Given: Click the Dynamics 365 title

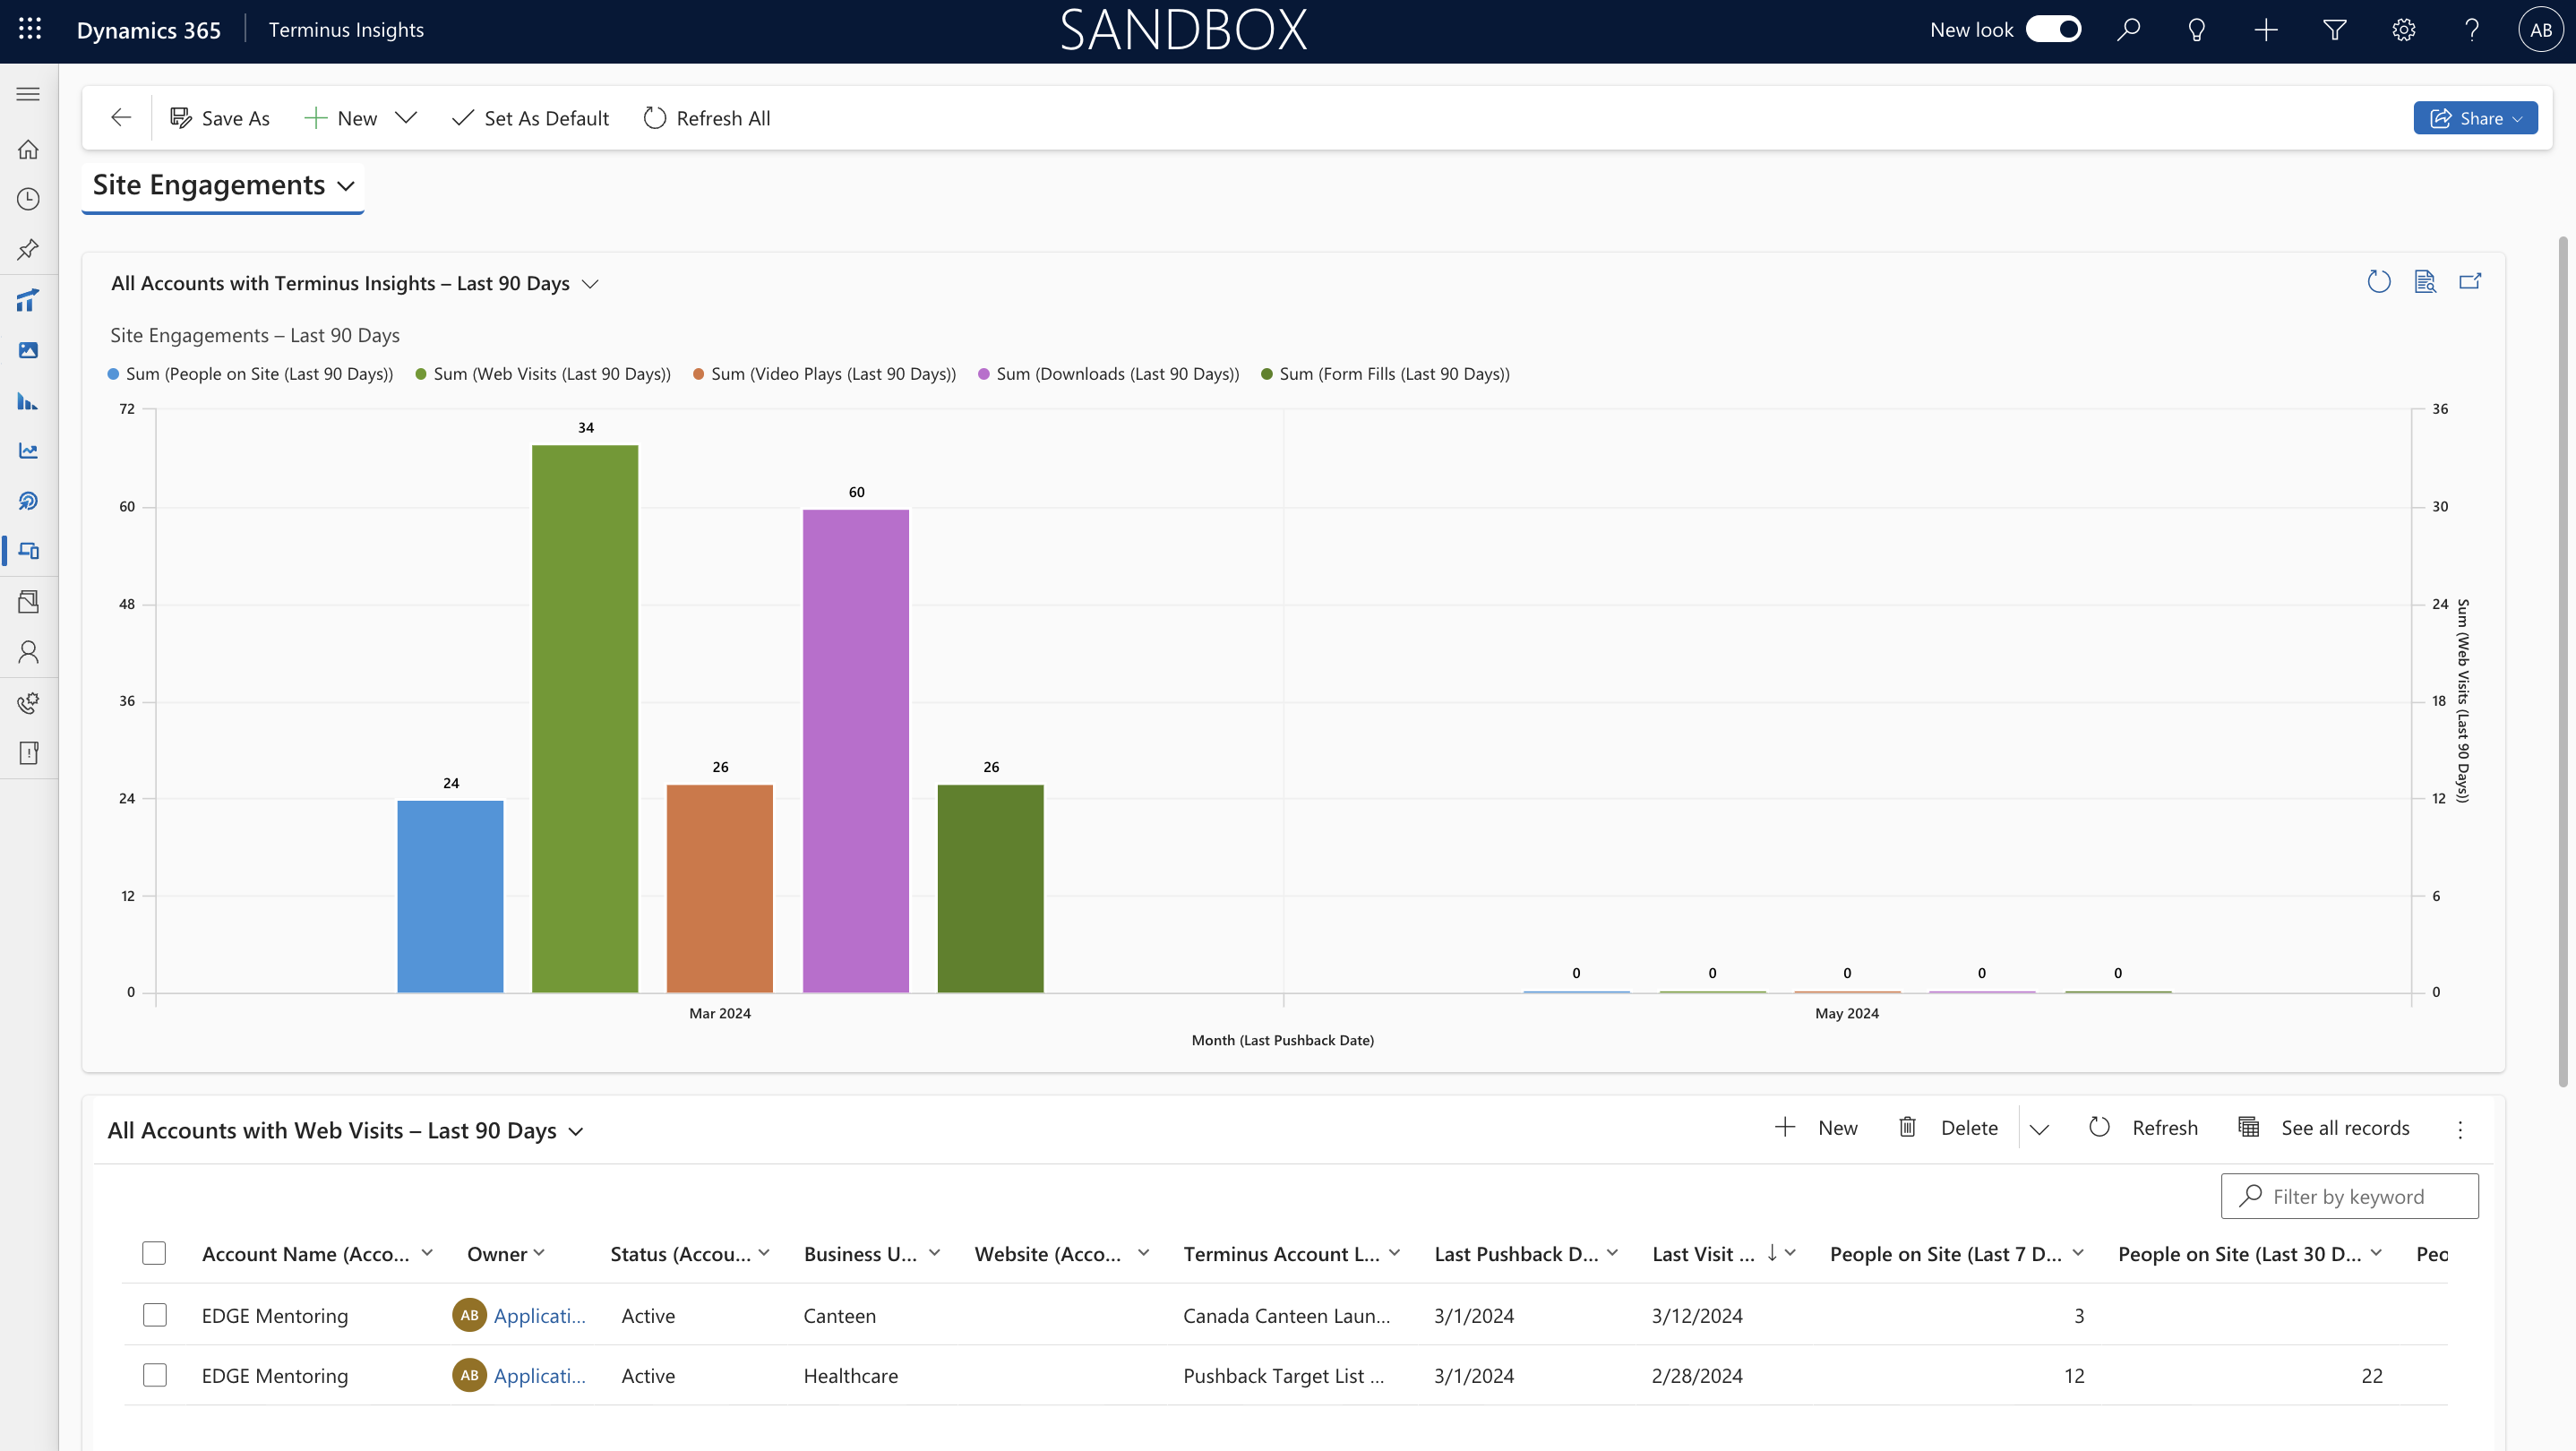Looking at the screenshot, I should pos(149,30).
